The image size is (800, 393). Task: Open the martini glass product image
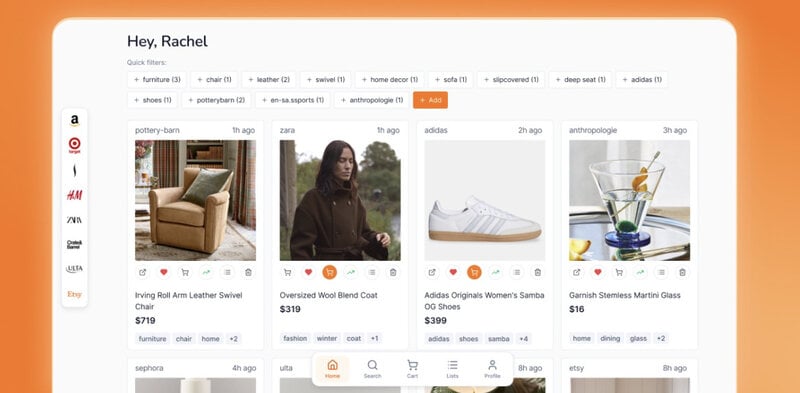point(630,201)
